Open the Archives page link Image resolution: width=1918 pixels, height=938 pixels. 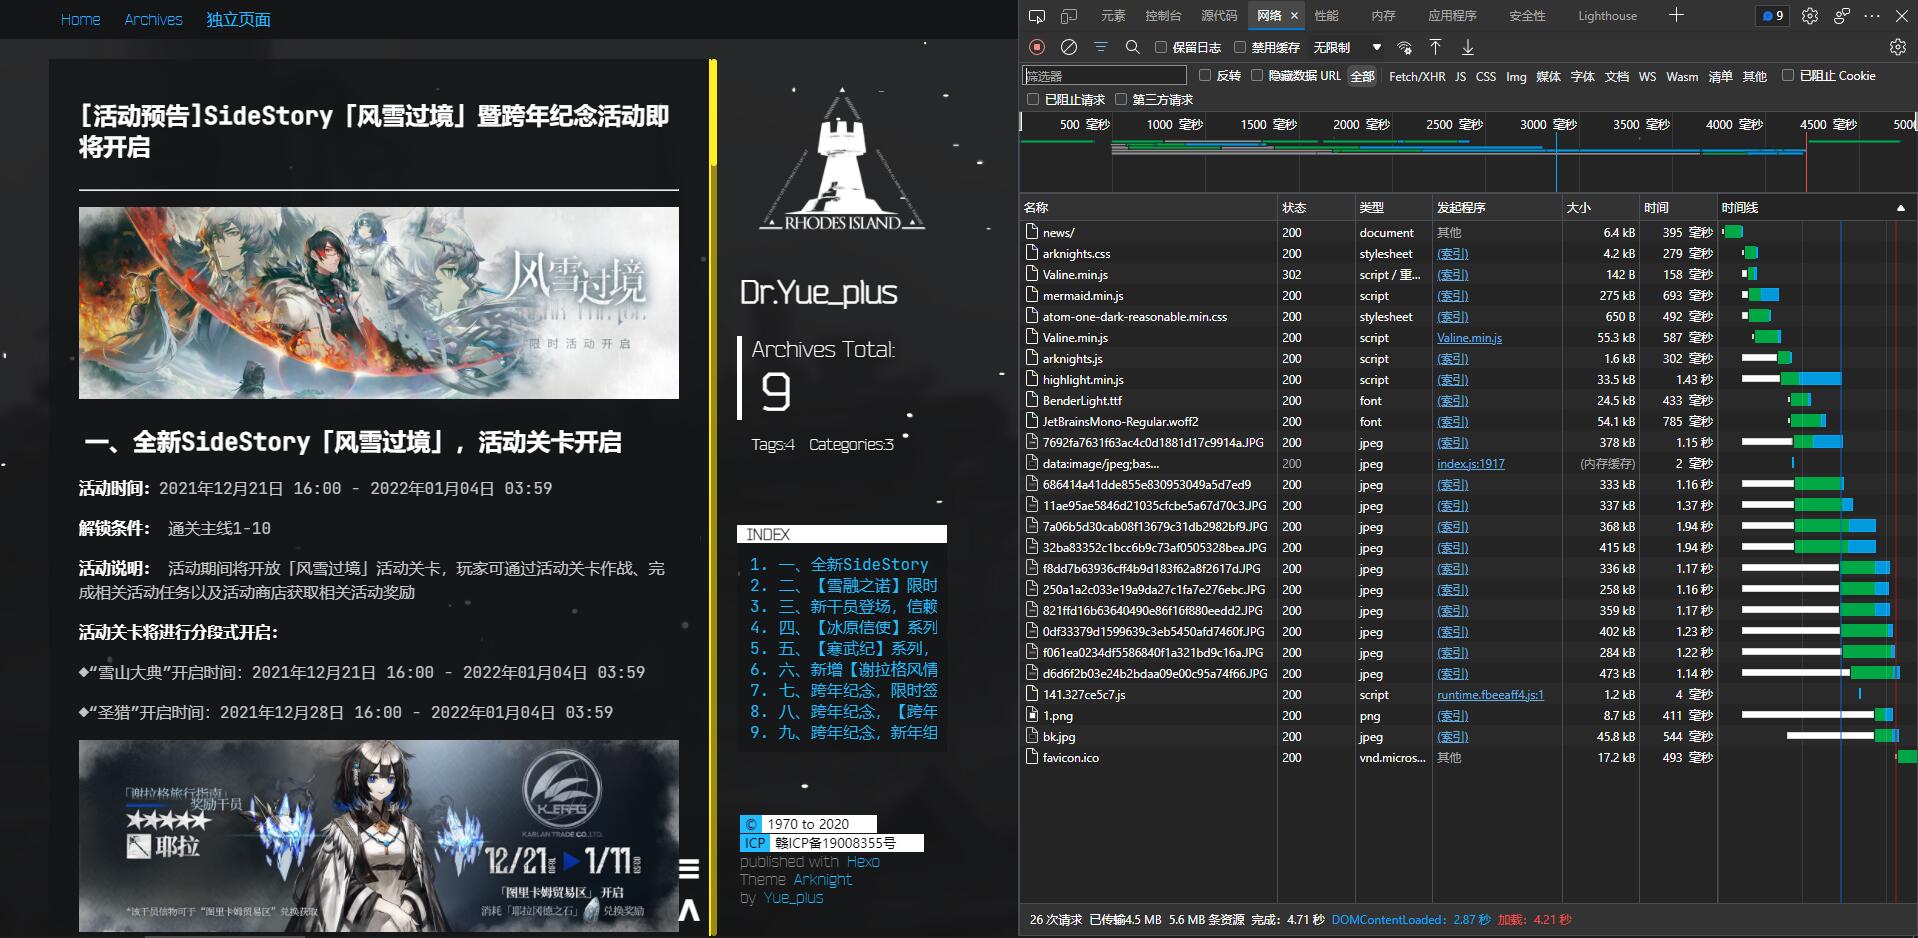[153, 19]
